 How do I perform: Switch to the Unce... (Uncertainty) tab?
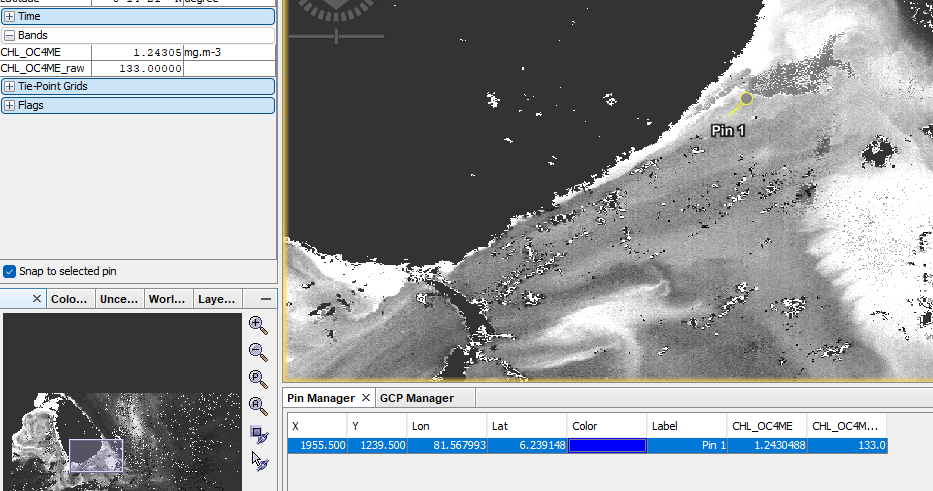coord(120,299)
